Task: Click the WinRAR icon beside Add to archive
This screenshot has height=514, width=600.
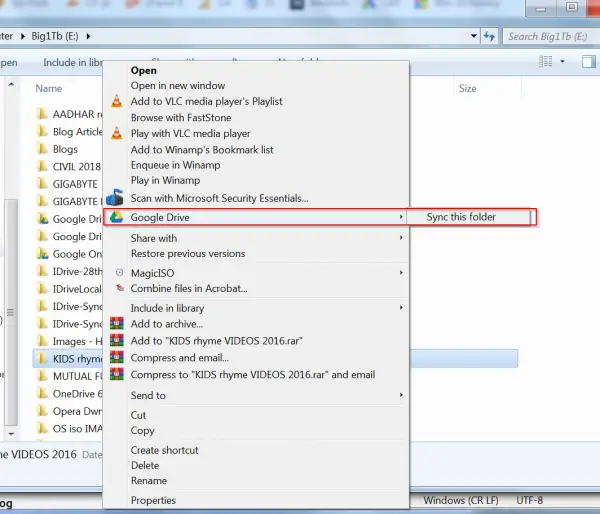Action: (117, 323)
